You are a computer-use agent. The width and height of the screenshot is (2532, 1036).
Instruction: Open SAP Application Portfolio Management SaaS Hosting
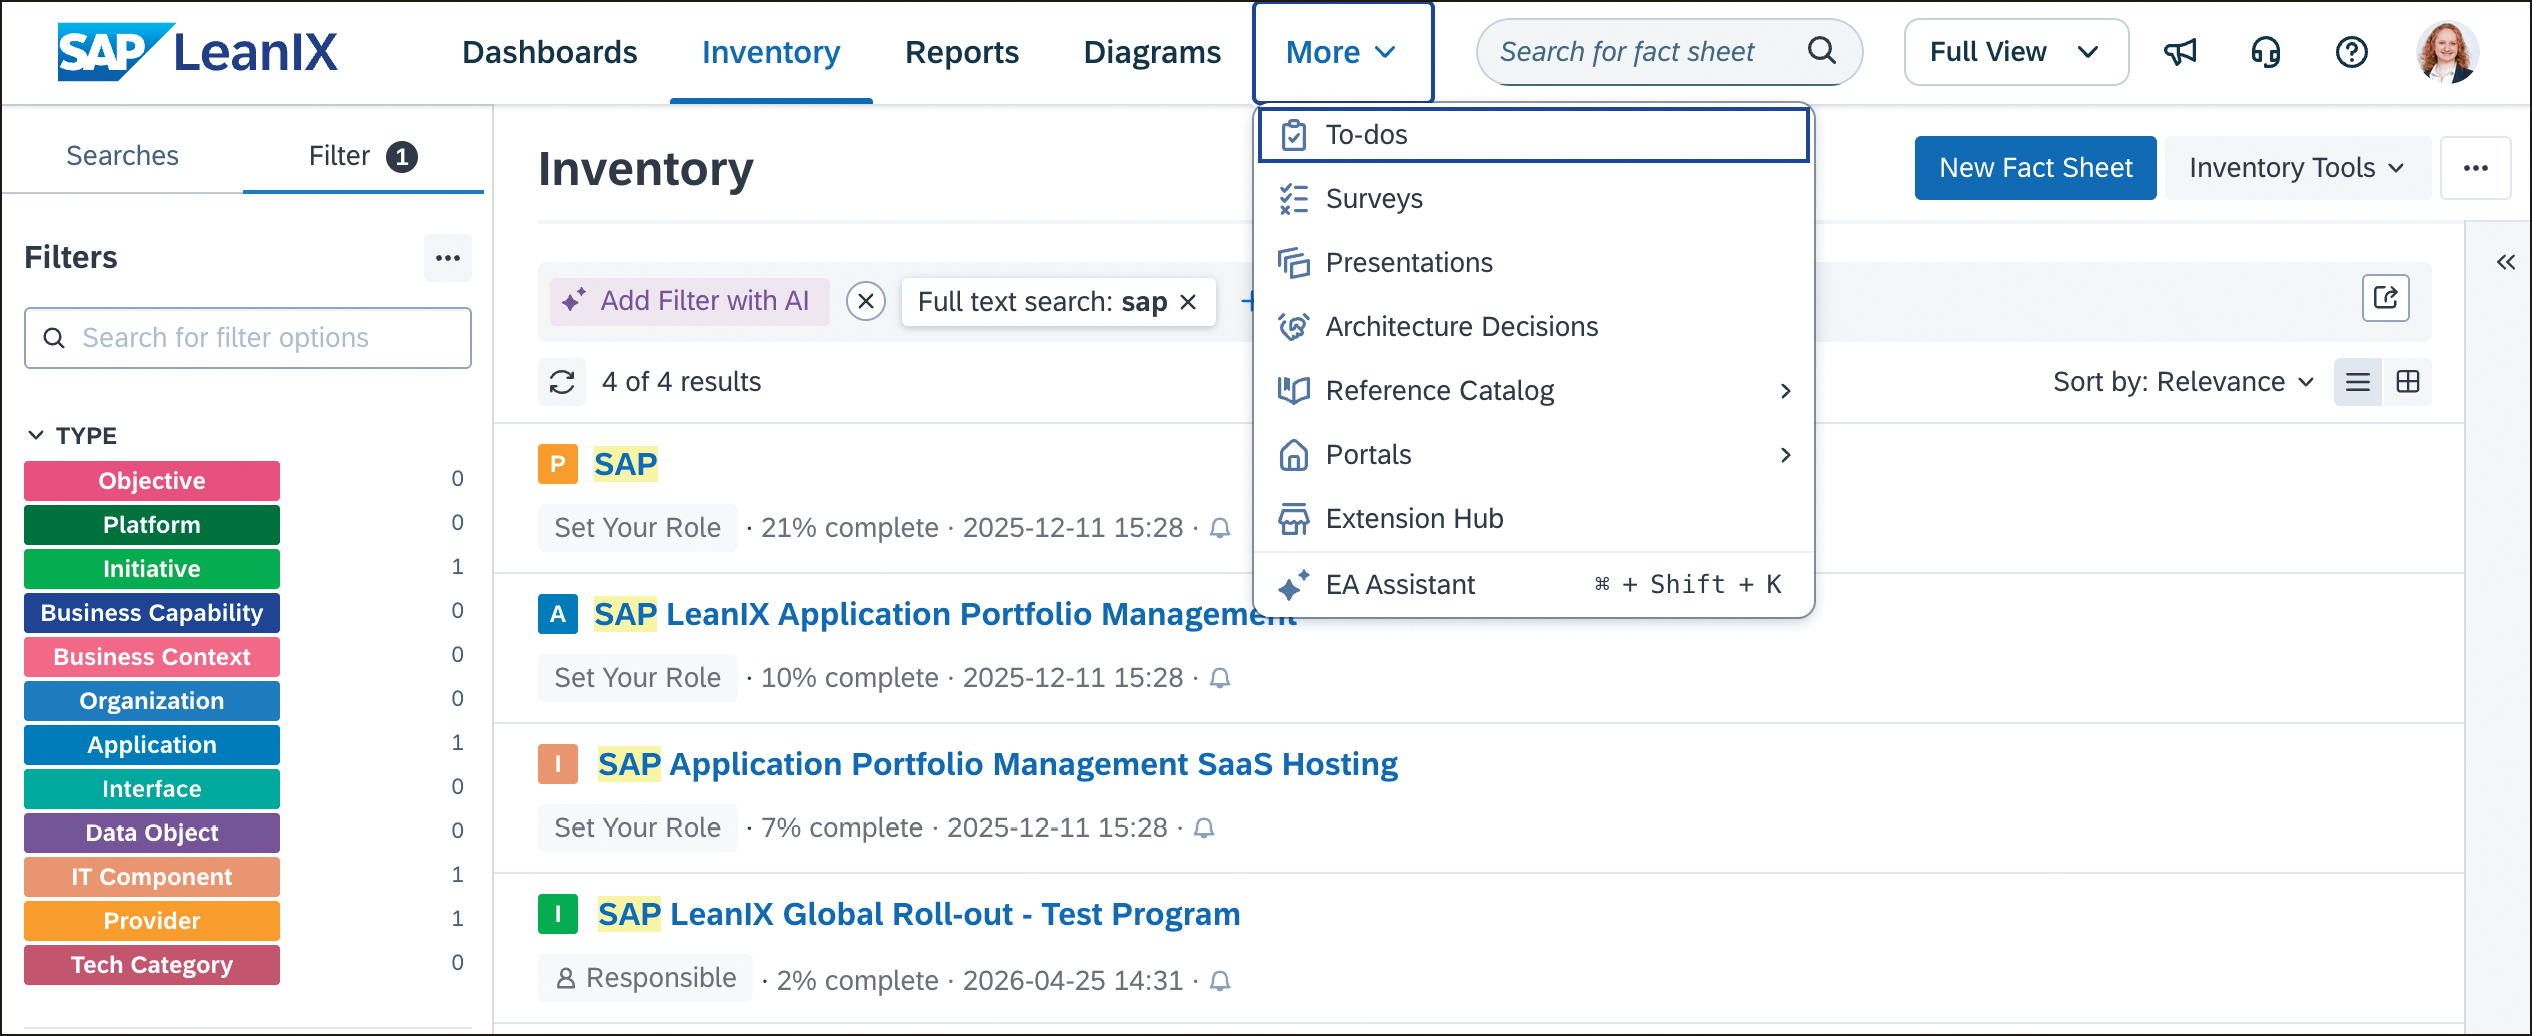[997, 764]
